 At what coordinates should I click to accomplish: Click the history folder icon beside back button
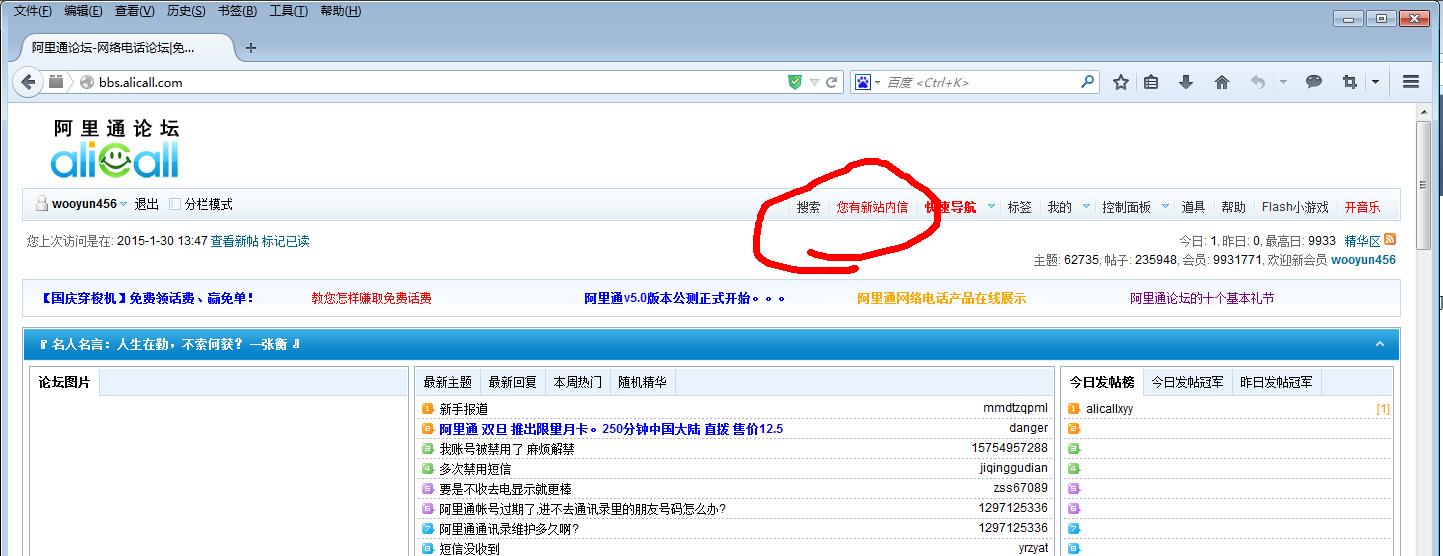click(57, 82)
